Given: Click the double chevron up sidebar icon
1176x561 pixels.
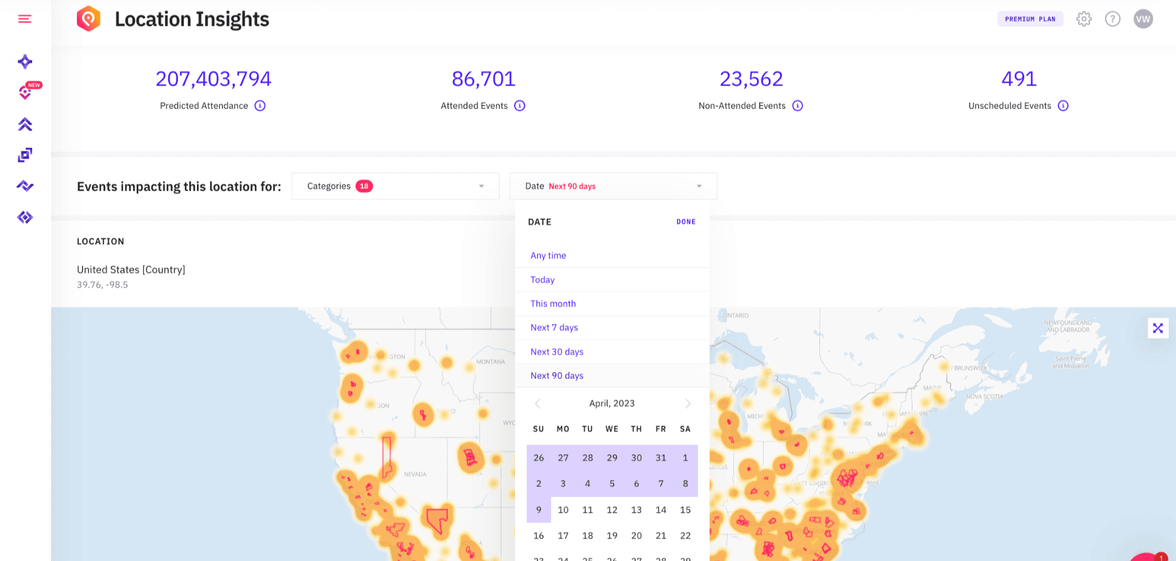Looking at the screenshot, I should click(x=25, y=124).
